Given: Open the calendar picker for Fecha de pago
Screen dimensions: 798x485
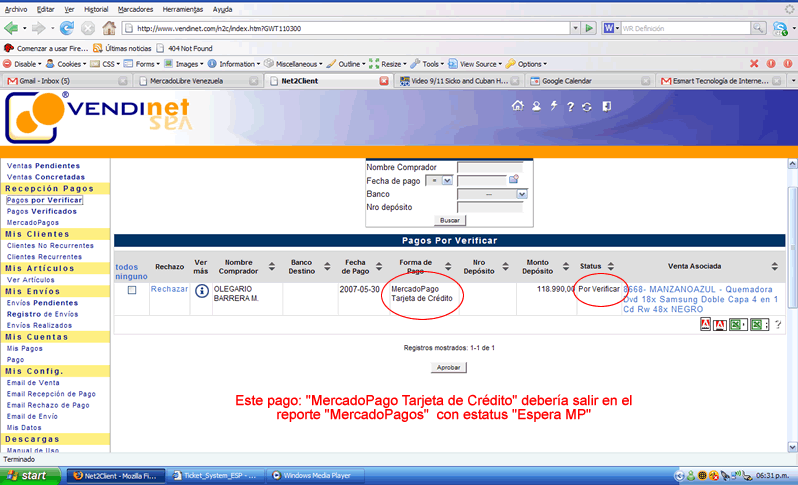Looking at the screenshot, I should (x=514, y=179).
